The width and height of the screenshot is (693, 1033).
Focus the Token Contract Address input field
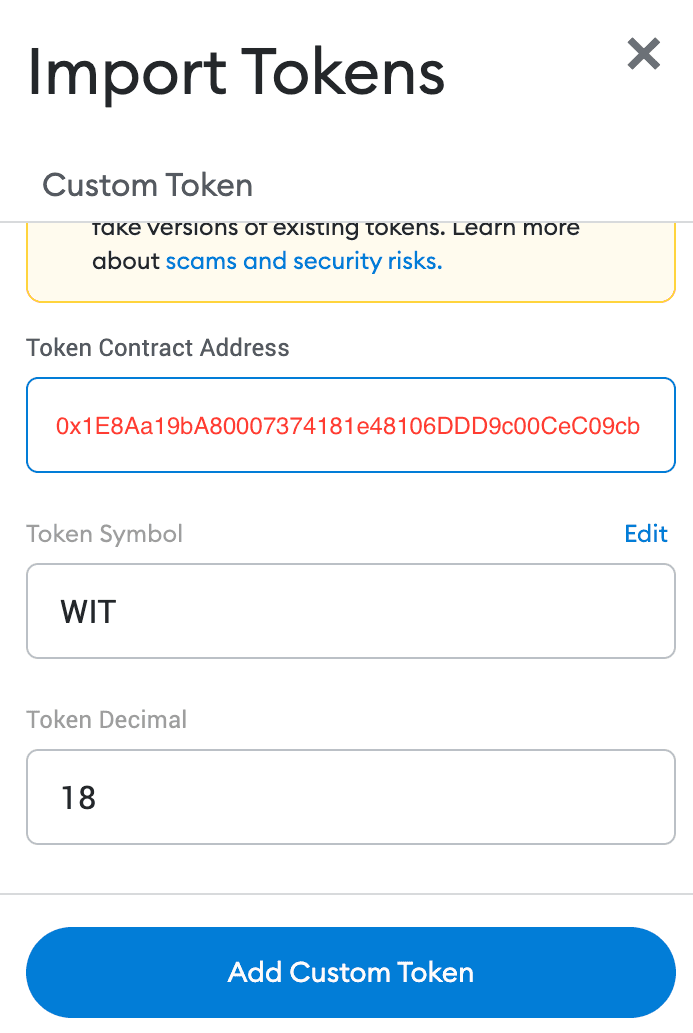click(x=351, y=425)
